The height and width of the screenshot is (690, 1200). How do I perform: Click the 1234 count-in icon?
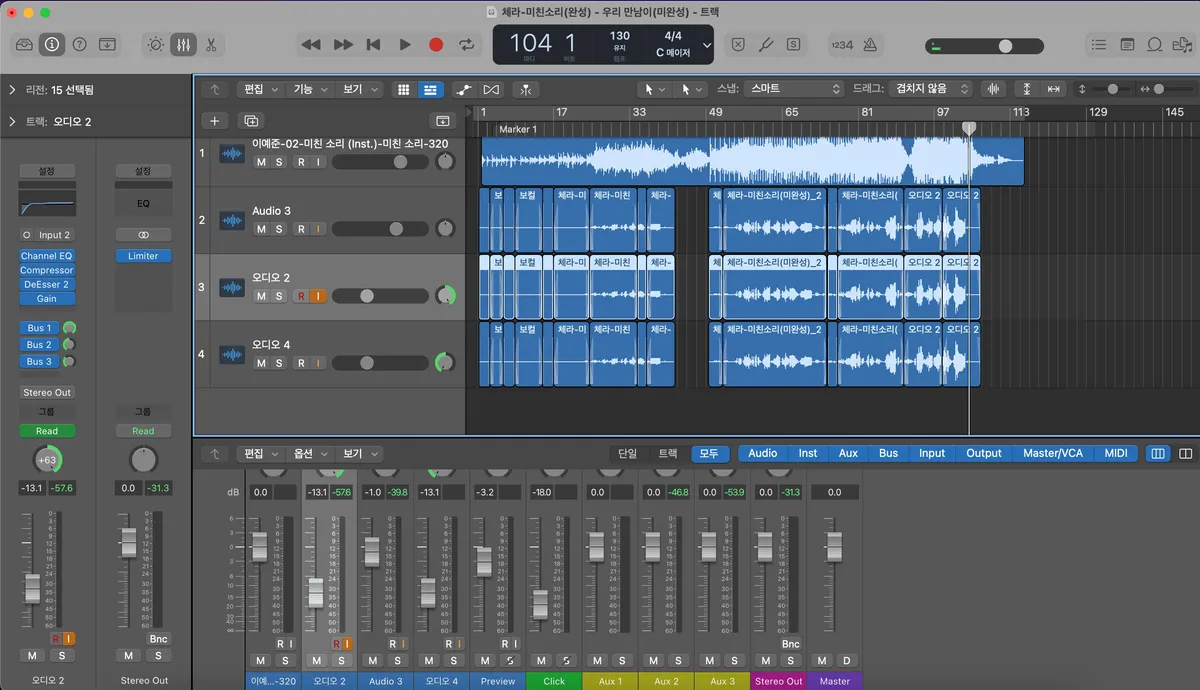point(842,44)
